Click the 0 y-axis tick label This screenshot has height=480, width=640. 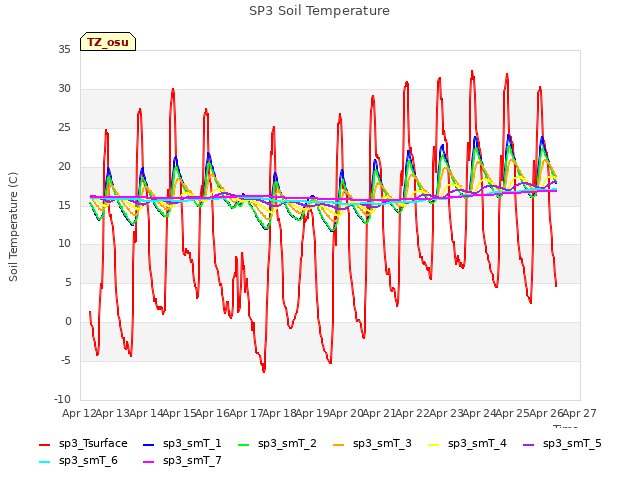[68, 322]
